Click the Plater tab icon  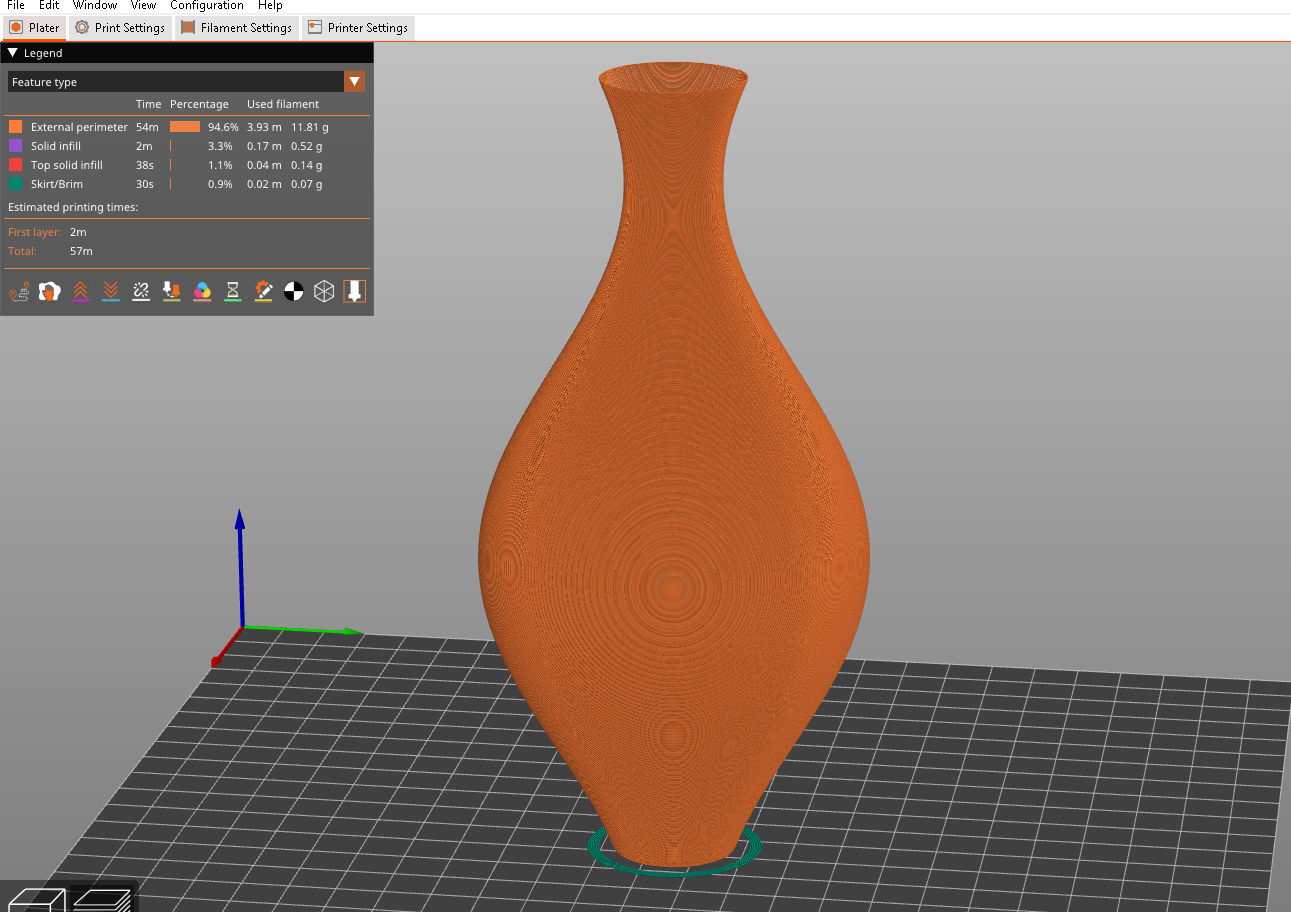(16, 28)
